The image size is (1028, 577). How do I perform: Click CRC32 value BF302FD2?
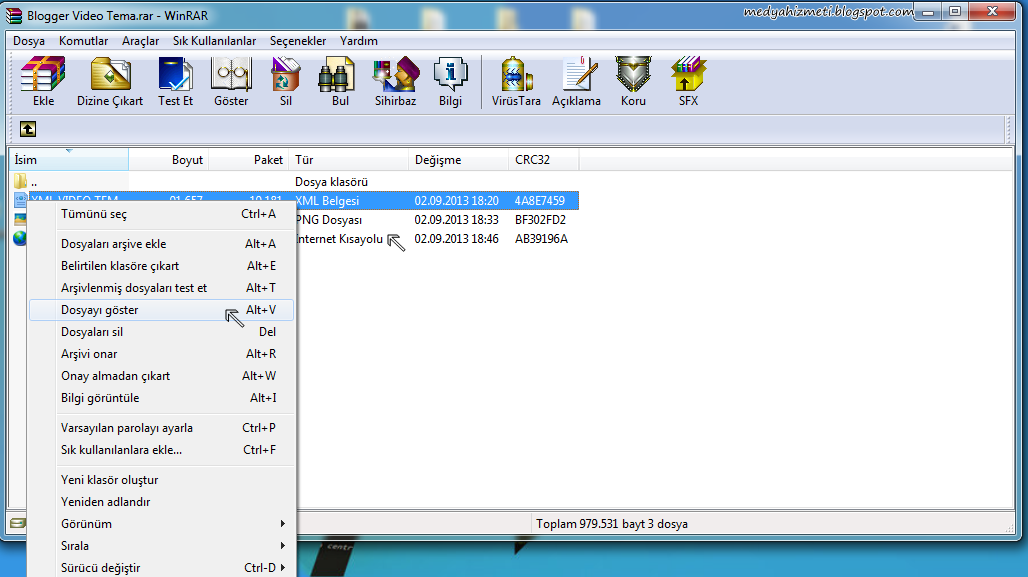(x=540, y=220)
